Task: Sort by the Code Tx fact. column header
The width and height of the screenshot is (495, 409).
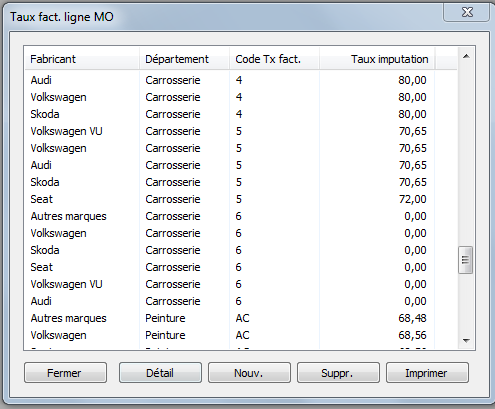Action: pos(274,59)
